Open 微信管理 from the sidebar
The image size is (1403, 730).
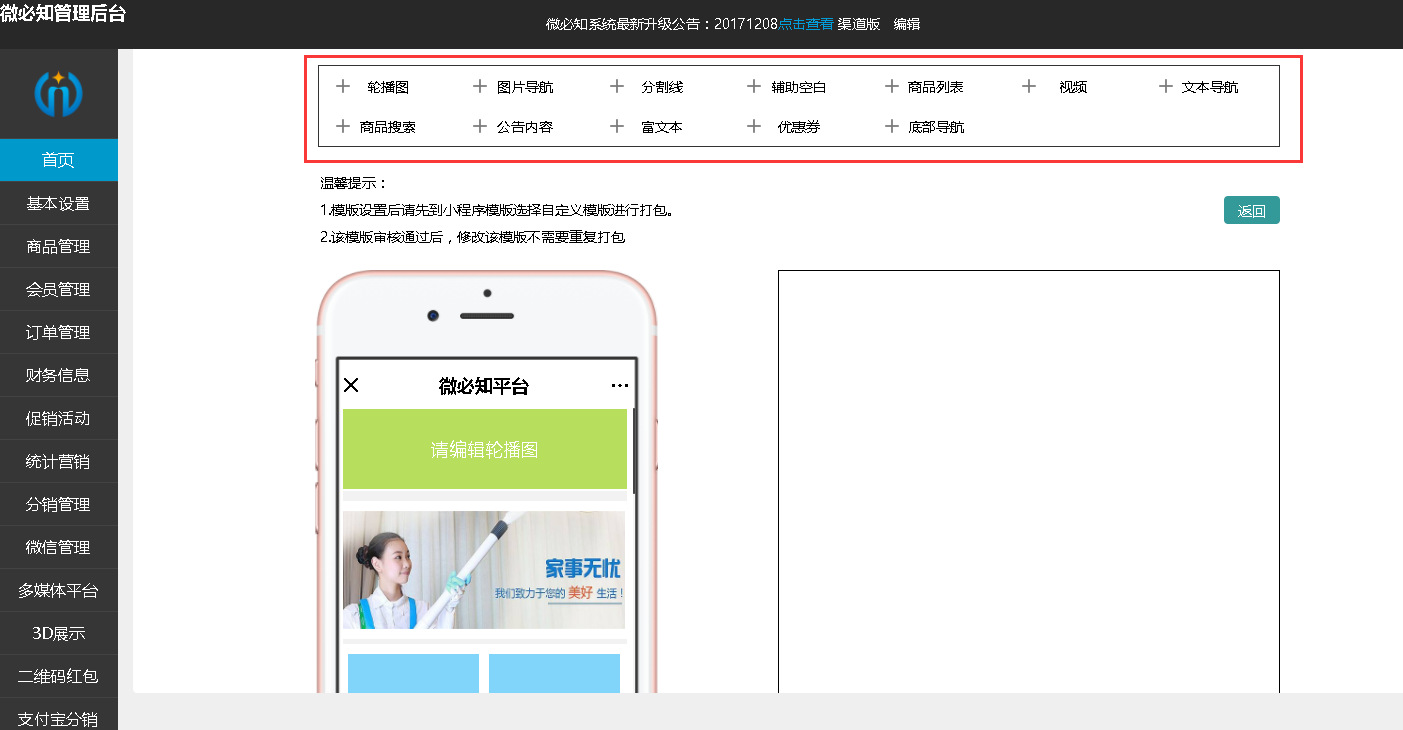[59, 547]
